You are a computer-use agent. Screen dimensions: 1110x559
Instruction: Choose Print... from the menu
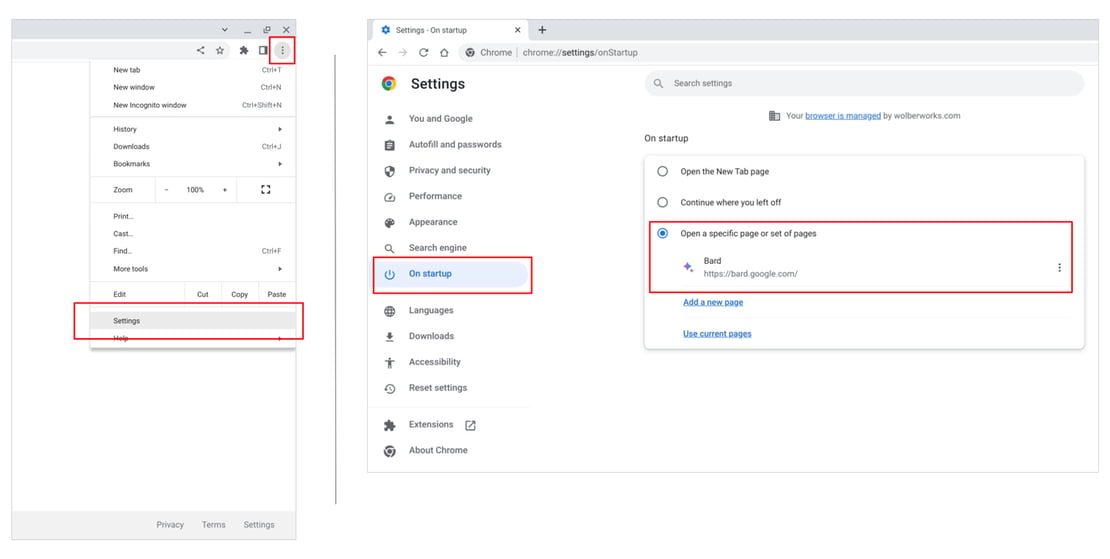coord(193,217)
